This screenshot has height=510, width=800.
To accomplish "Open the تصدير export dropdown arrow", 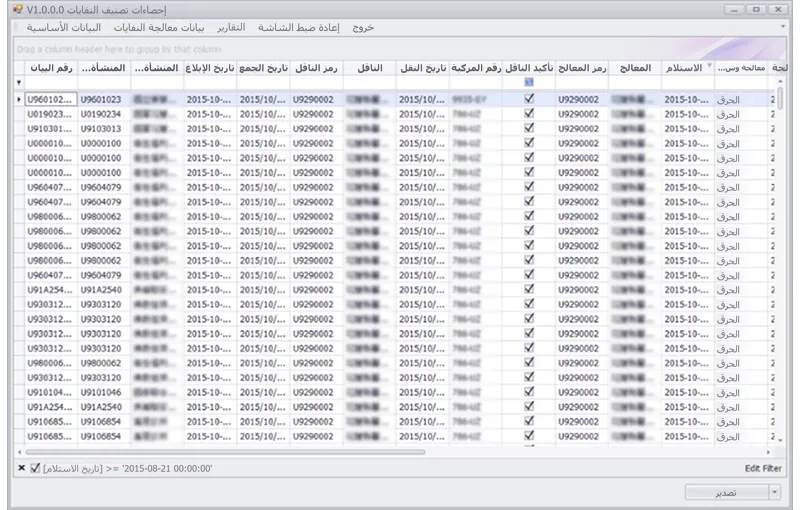I will click(774, 492).
